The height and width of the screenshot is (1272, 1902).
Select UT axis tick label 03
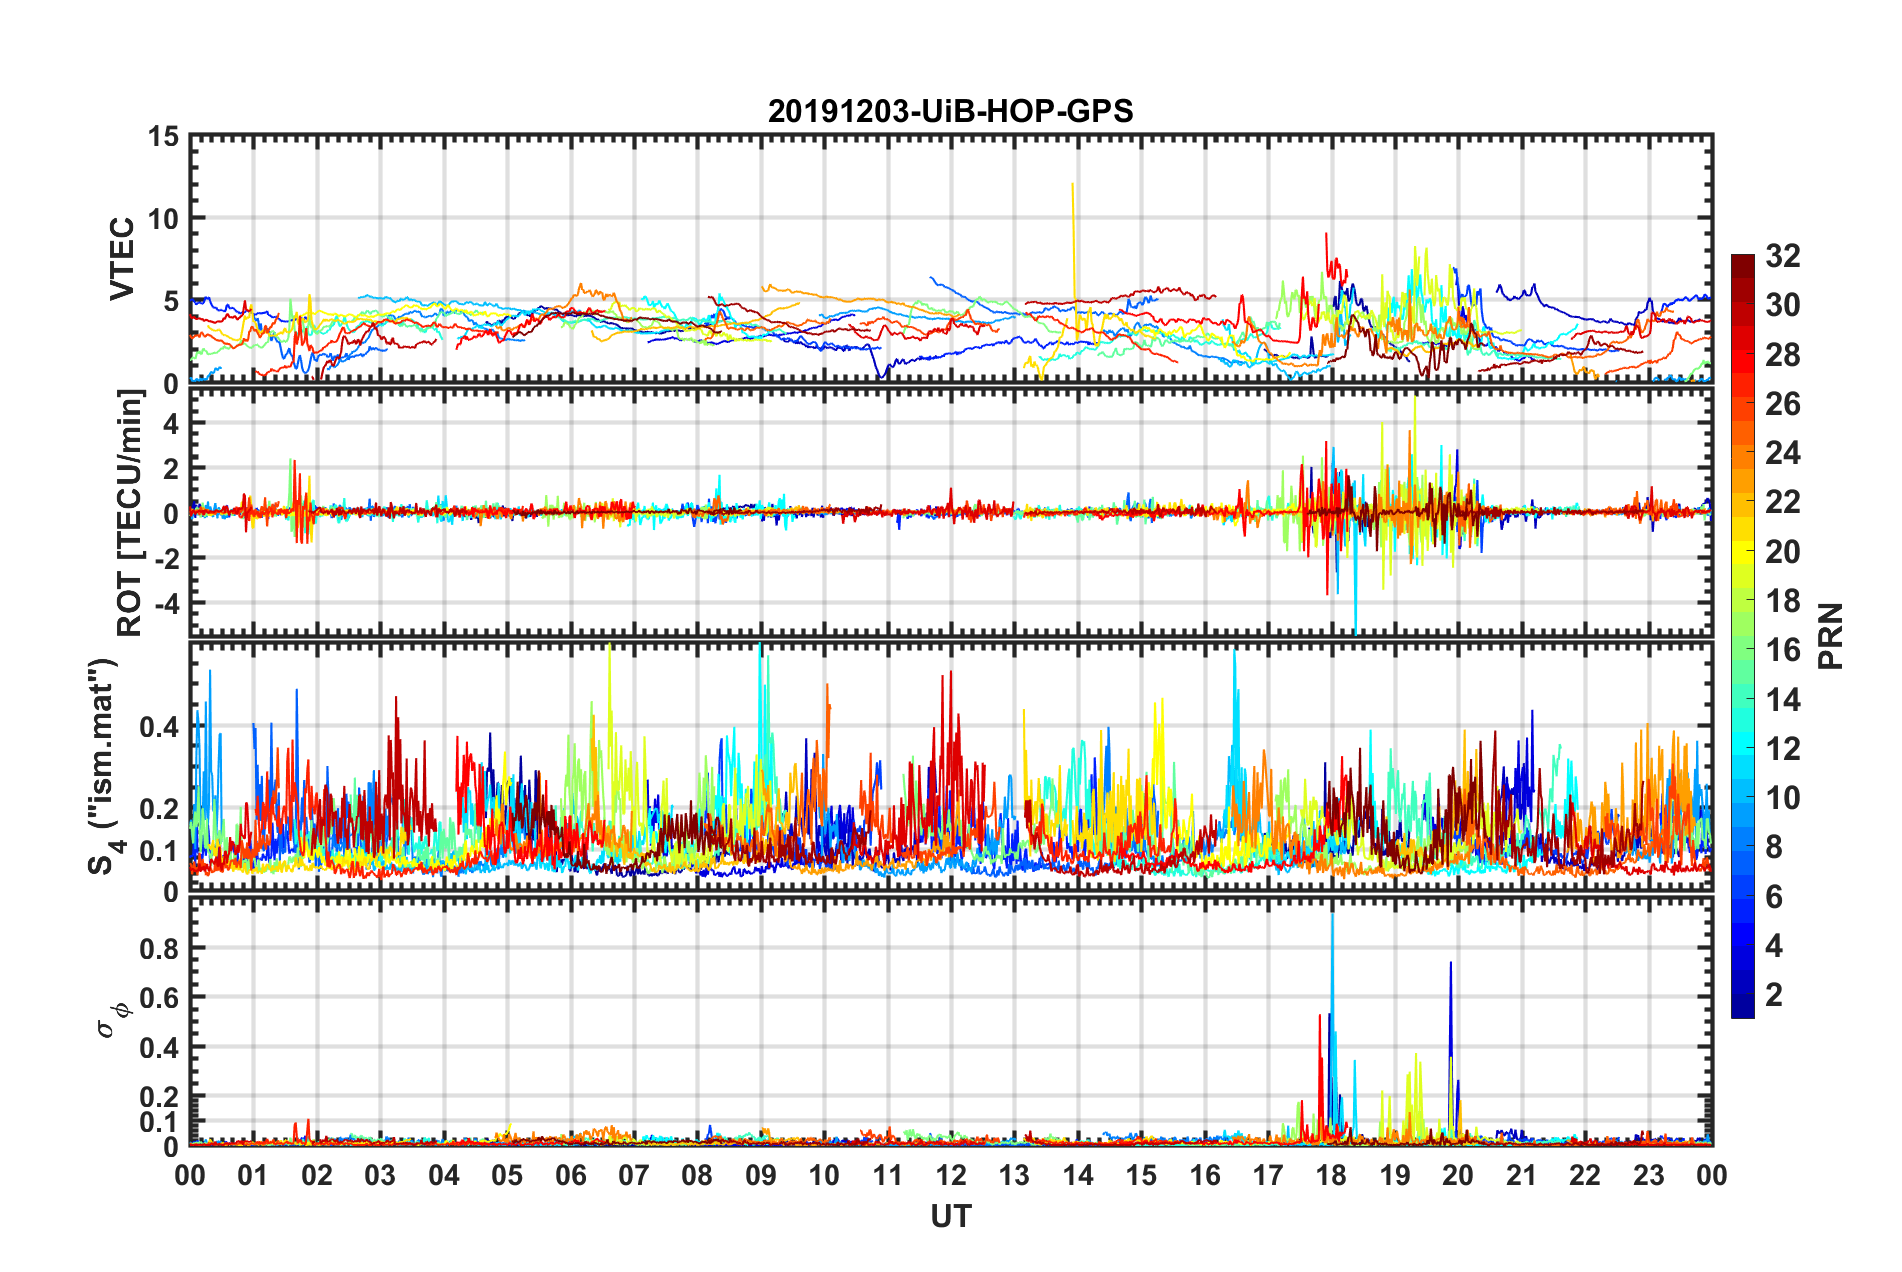pyautogui.click(x=380, y=1175)
